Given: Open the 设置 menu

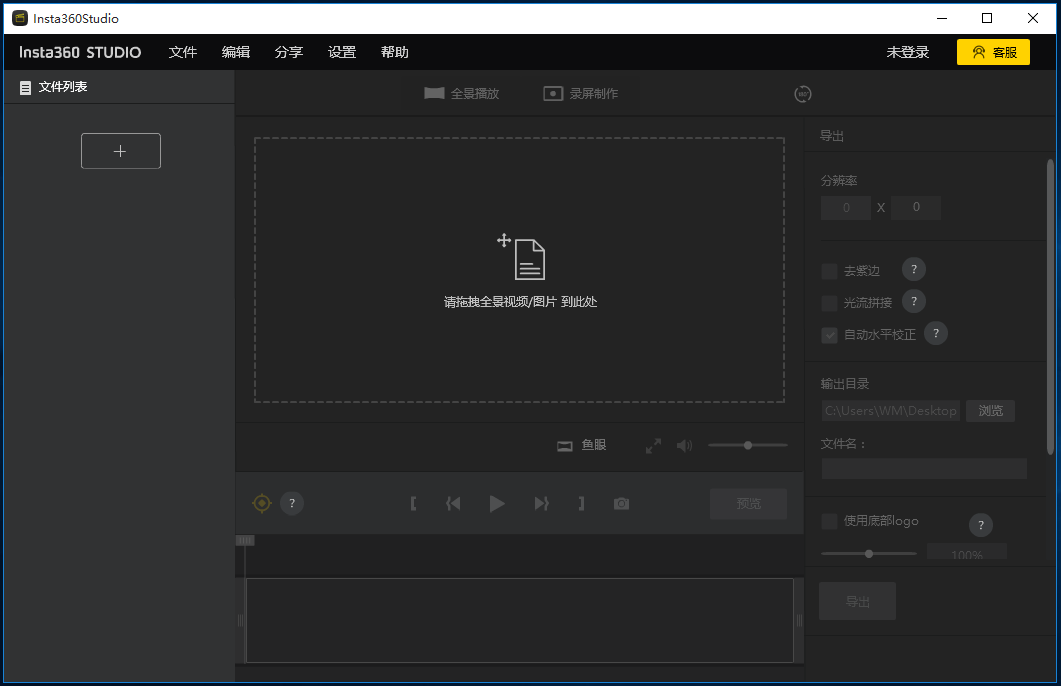Looking at the screenshot, I should pyautogui.click(x=342, y=52).
